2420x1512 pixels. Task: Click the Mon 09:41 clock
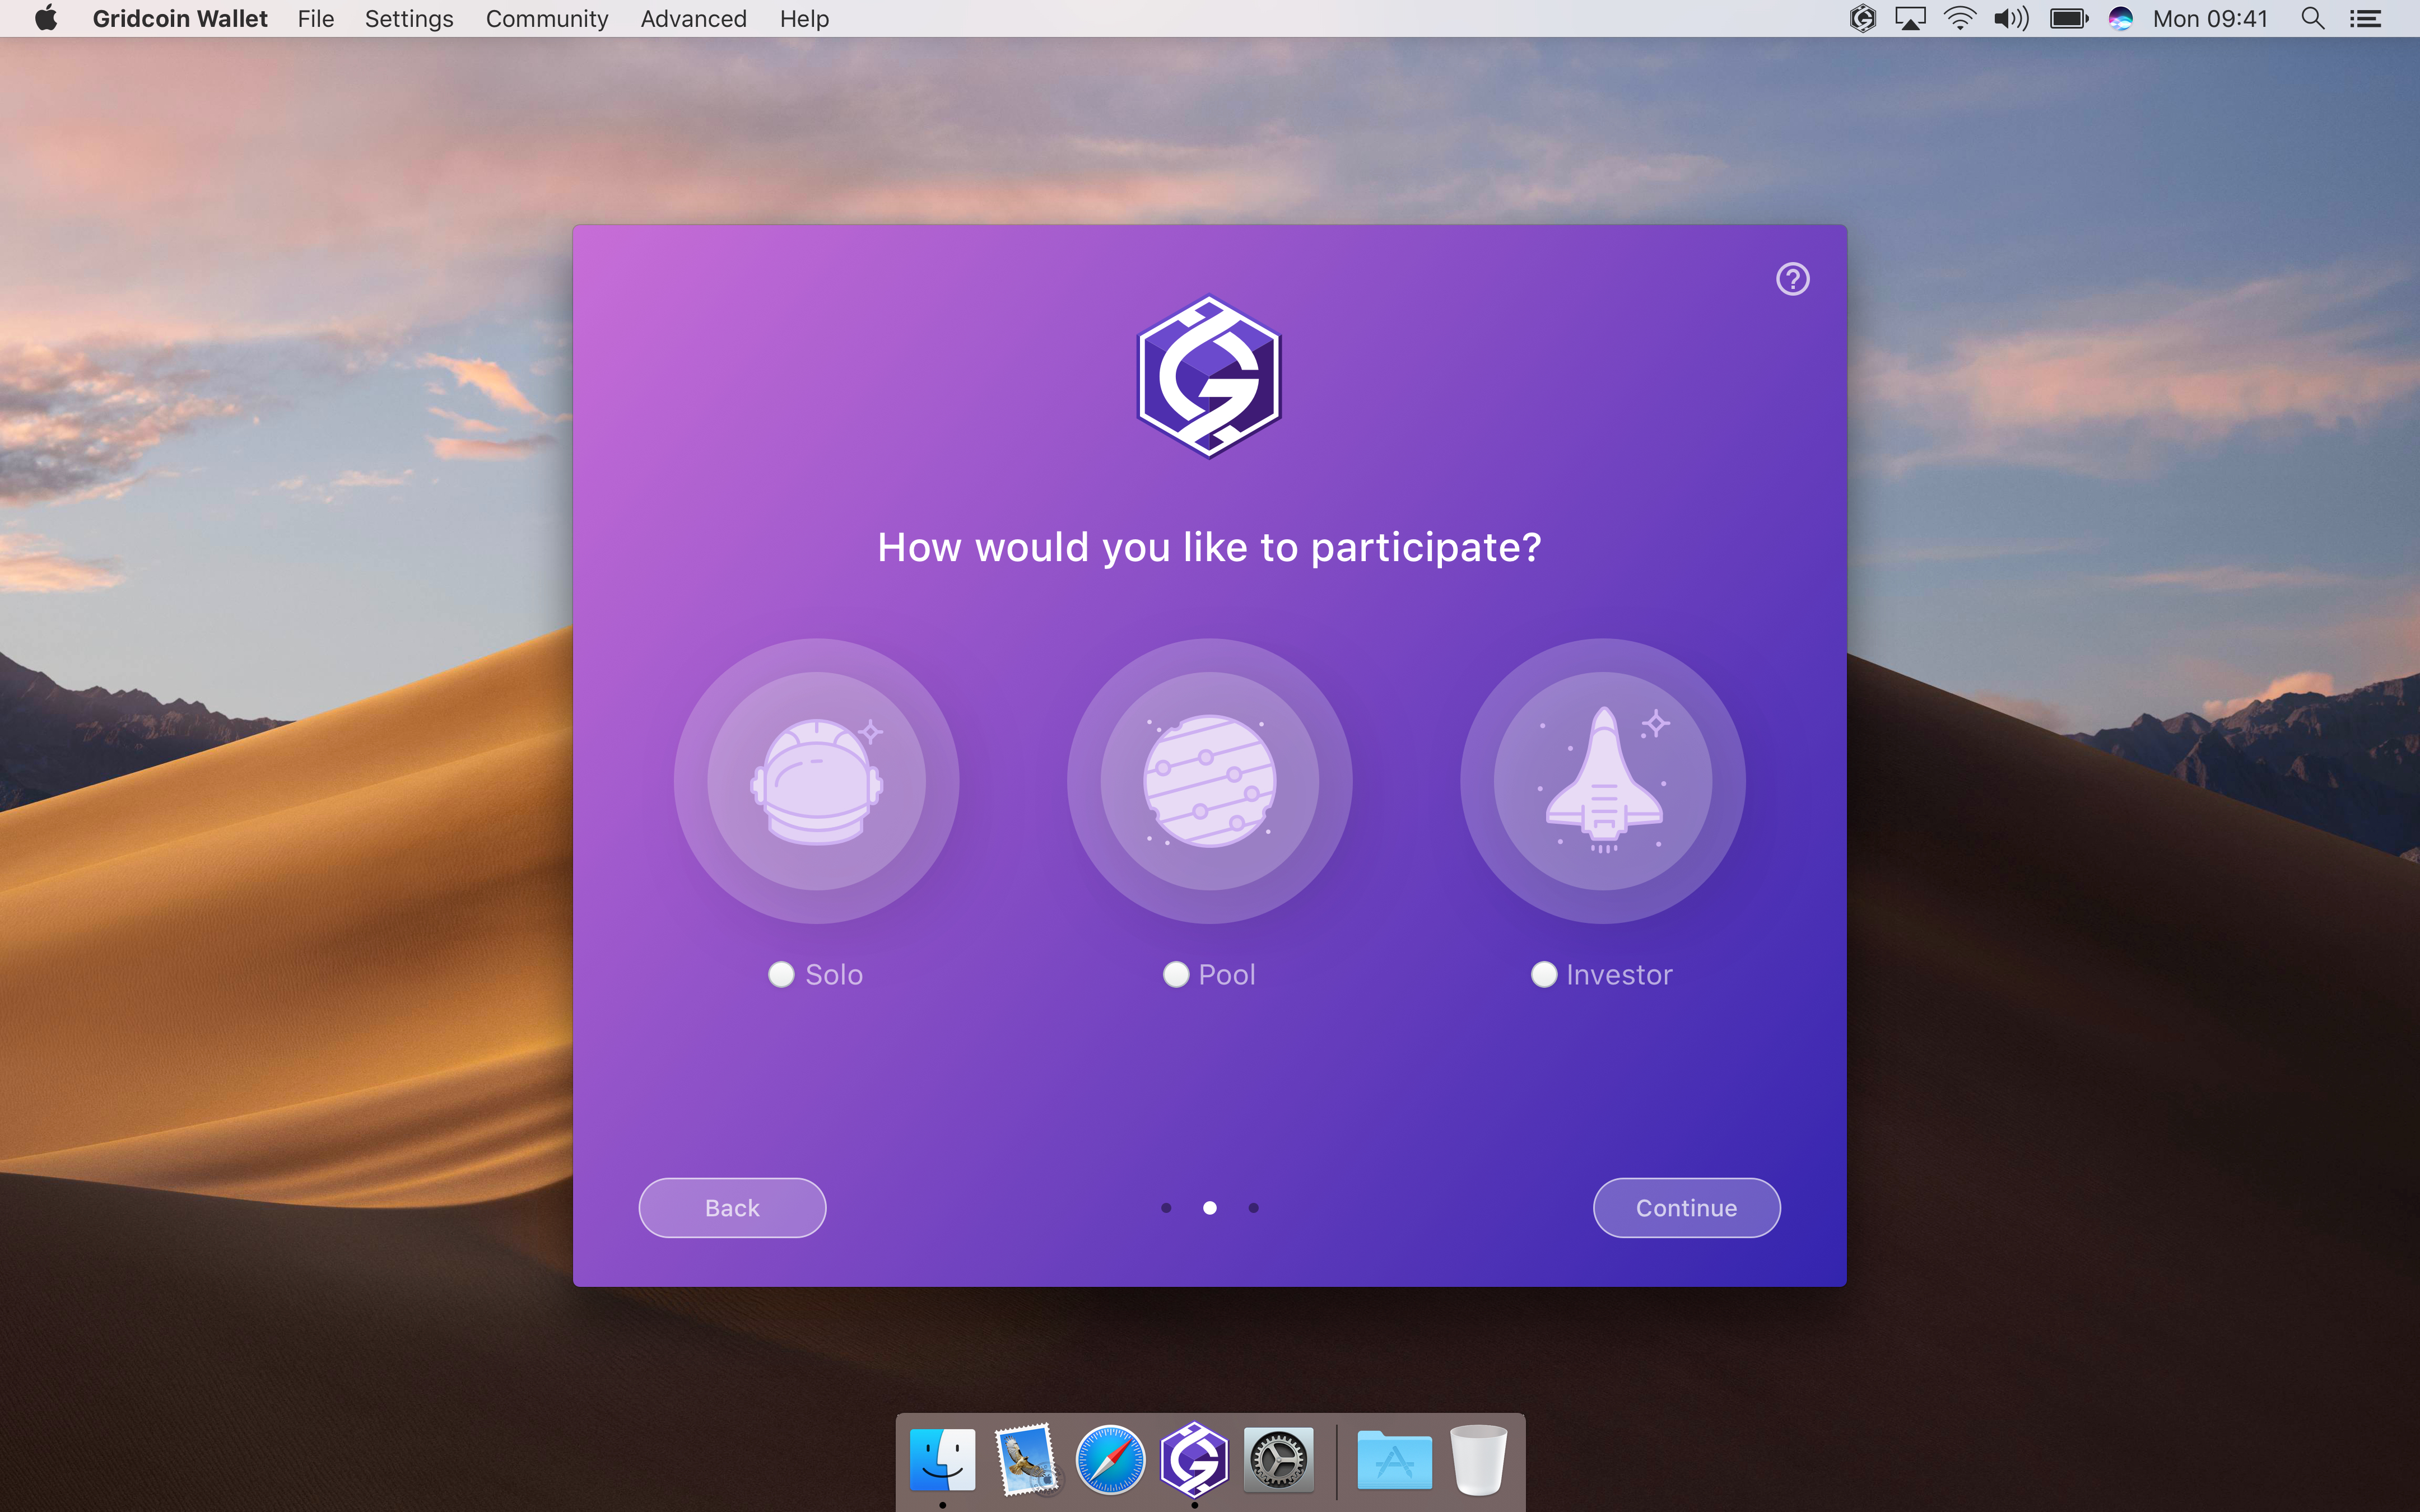pyautogui.click(x=2210, y=19)
